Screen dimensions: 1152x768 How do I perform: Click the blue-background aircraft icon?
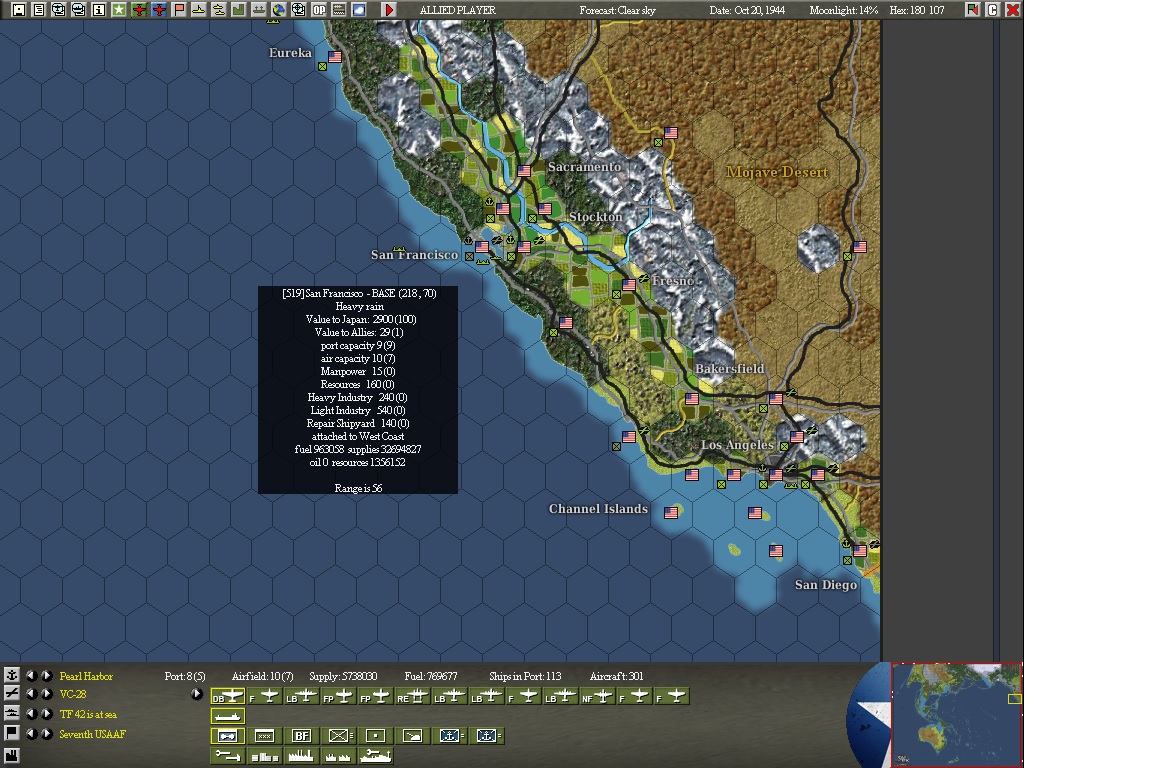pos(159,10)
